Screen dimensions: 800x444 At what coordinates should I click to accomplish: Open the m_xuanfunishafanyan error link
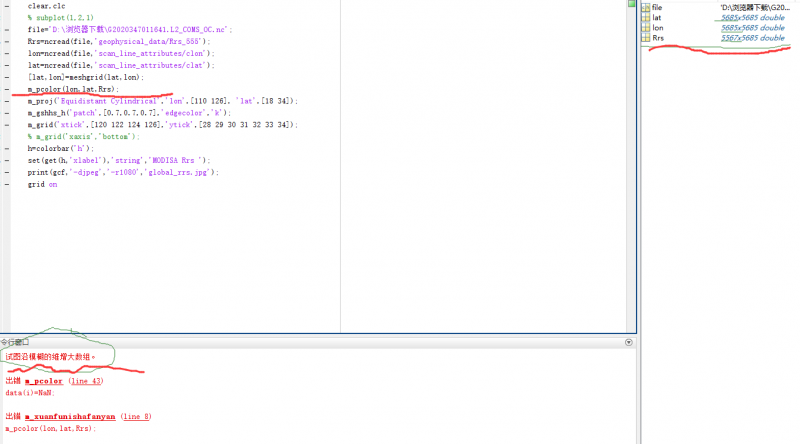coord(71,416)
